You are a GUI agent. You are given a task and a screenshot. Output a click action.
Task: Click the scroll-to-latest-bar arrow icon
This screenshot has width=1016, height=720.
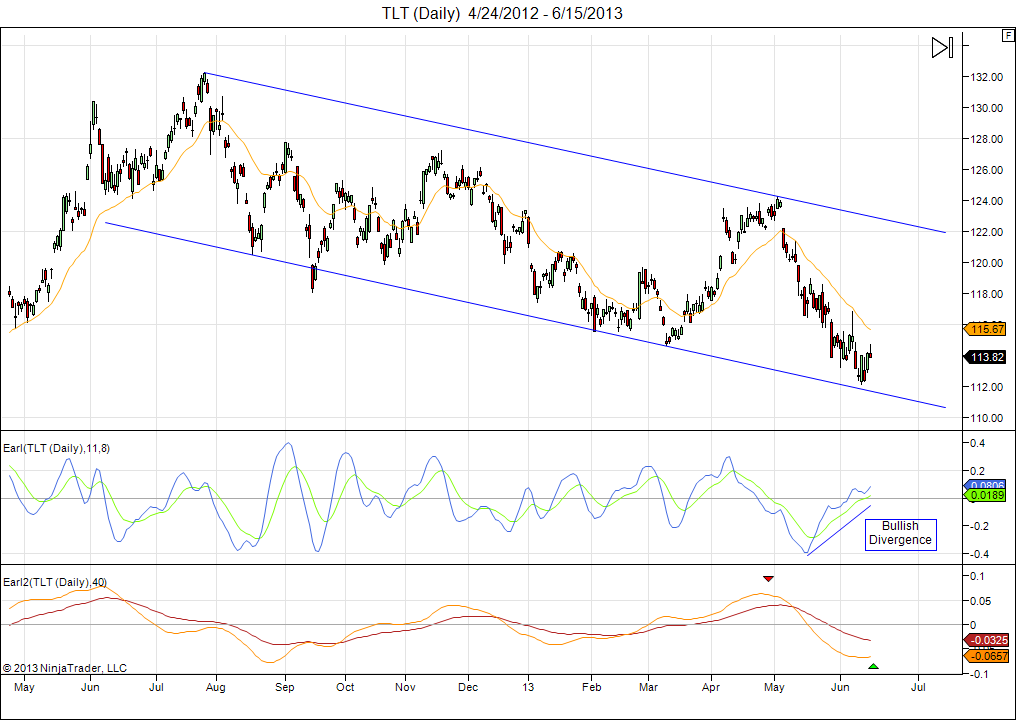click(942, 48)
